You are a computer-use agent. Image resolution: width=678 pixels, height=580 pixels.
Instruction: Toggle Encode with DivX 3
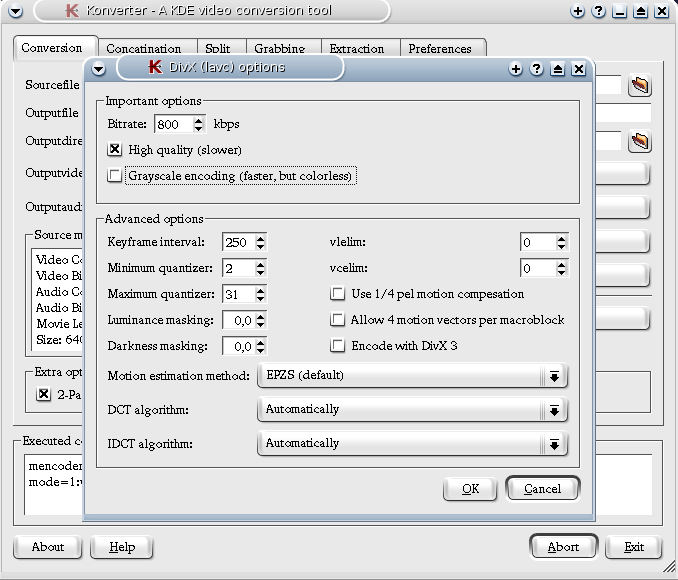(337, 346)
